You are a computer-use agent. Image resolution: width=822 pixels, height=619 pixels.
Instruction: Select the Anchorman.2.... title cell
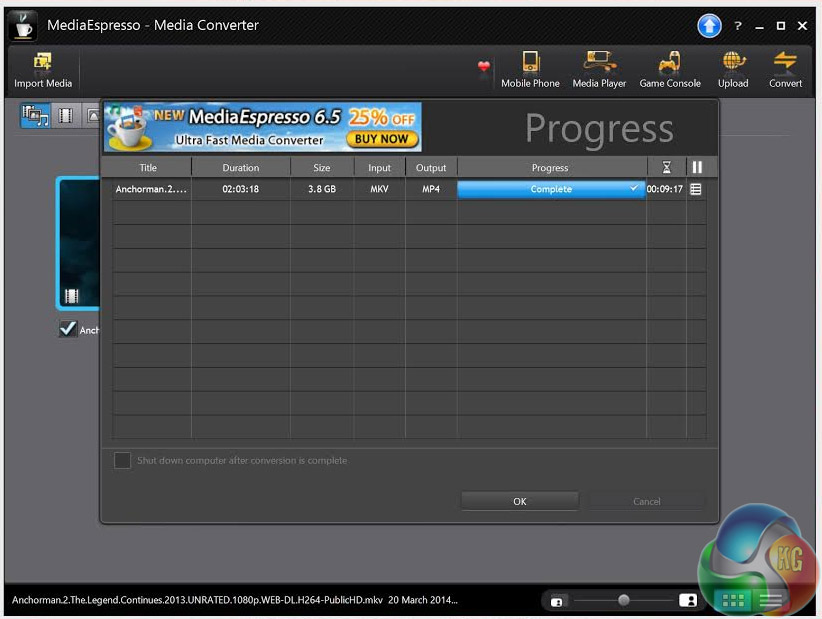151,189
